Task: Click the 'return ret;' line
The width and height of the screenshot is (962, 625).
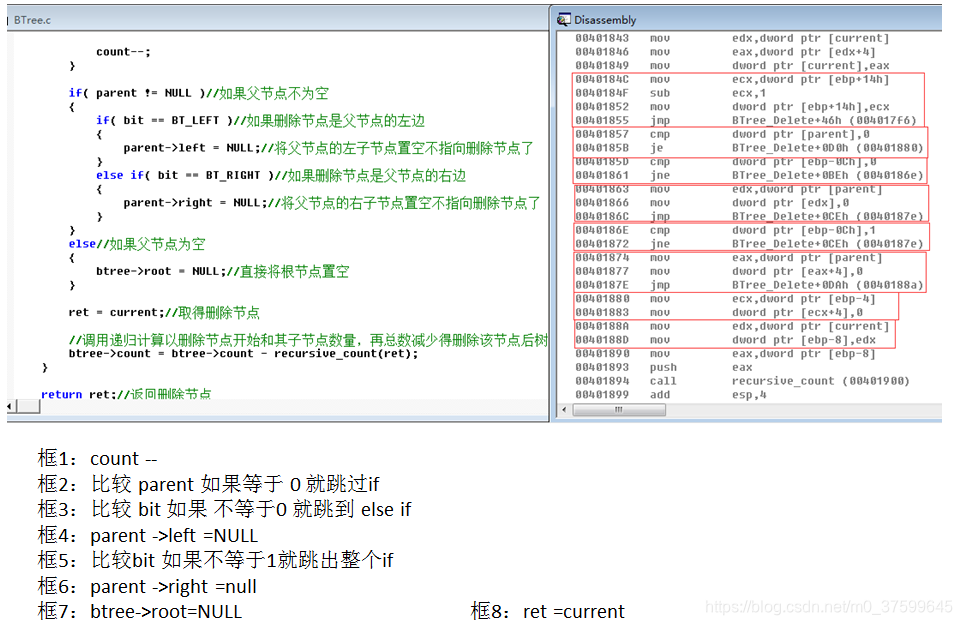Action: [126, 394]
